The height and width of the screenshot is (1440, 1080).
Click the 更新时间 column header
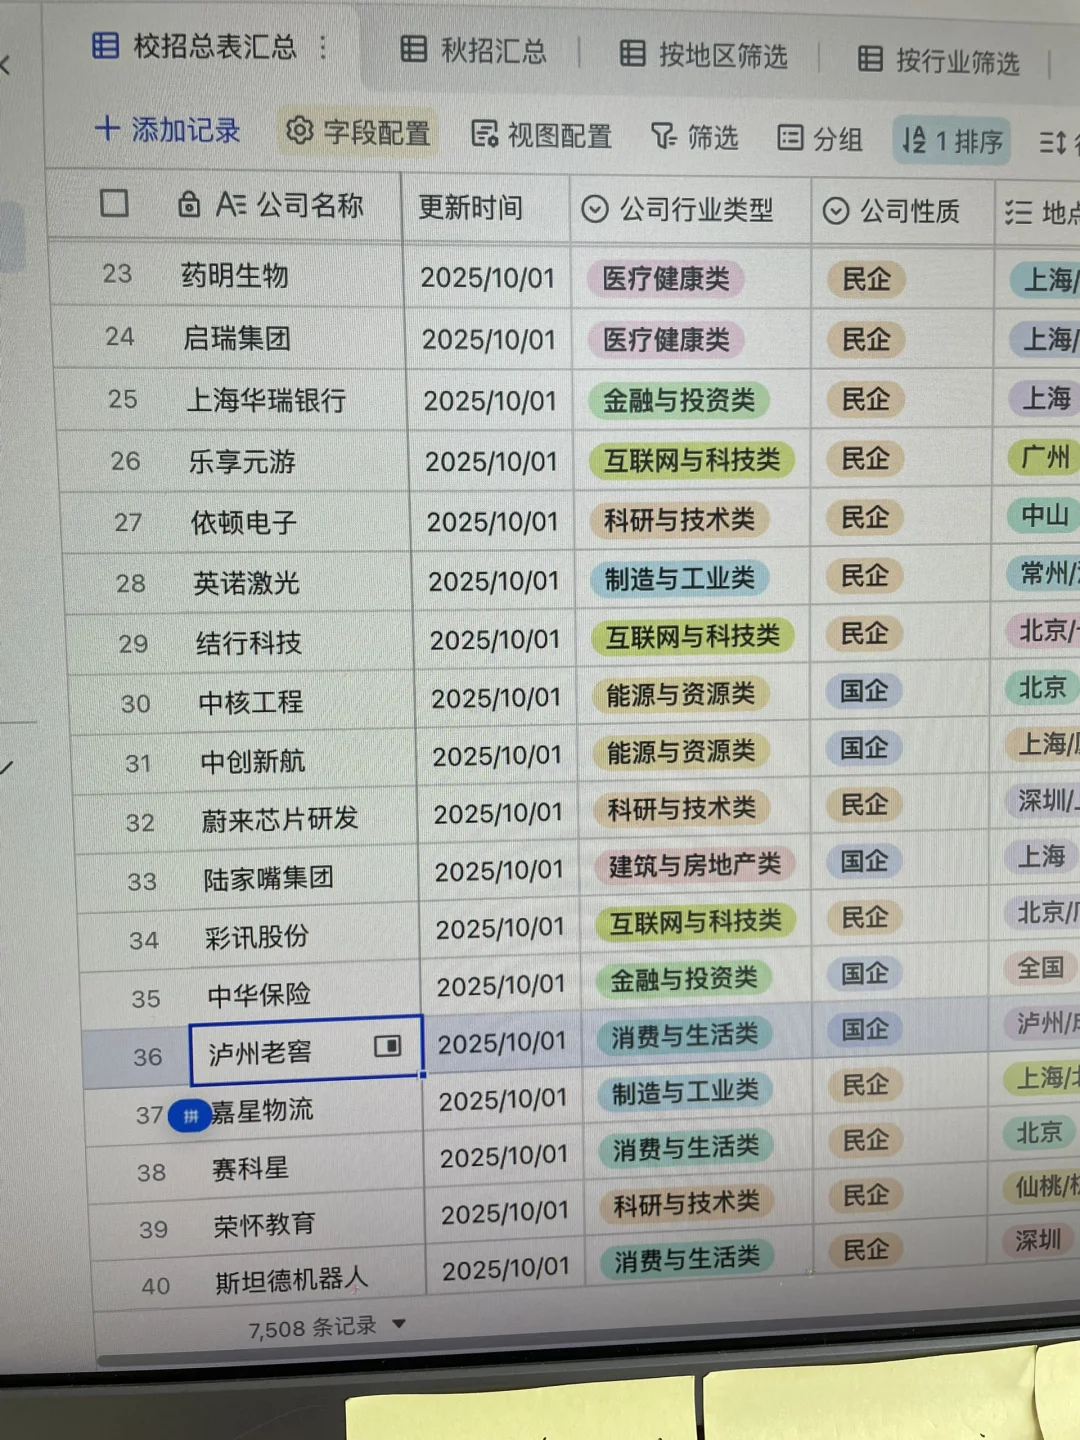point(470,207)
